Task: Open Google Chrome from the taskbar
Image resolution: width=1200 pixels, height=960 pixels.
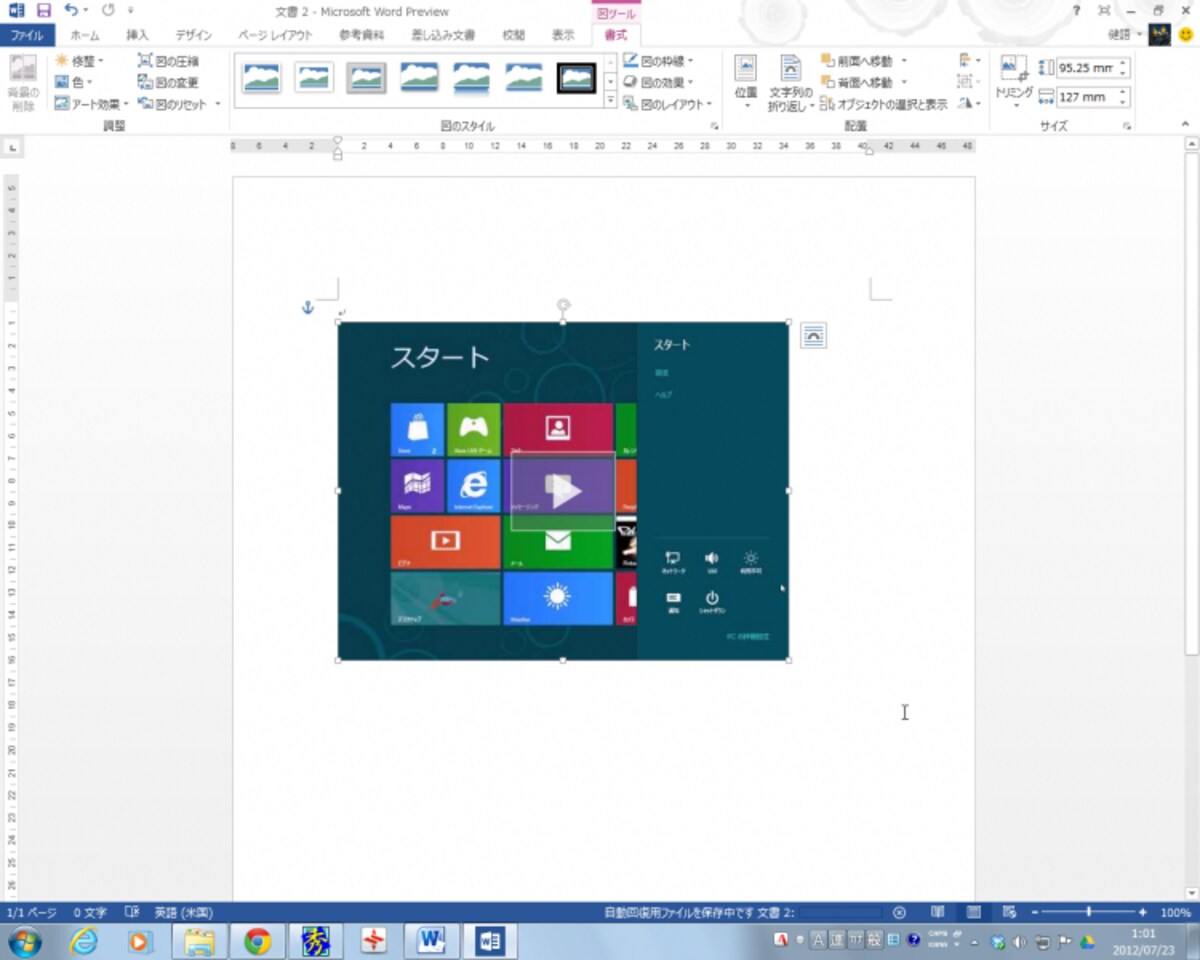Action: 257,941
